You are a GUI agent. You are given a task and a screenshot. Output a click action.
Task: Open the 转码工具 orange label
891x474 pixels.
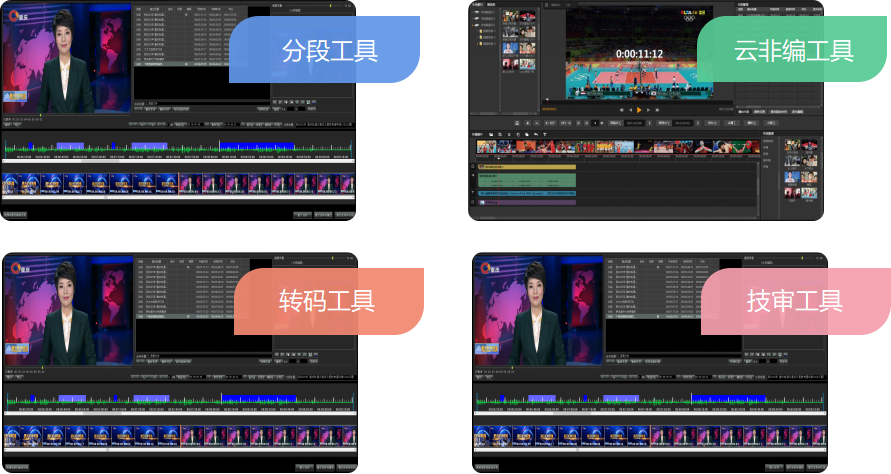click(328, 300)
